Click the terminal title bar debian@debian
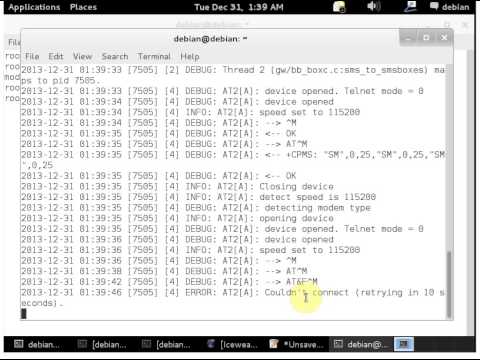 (x=210, y=39)
